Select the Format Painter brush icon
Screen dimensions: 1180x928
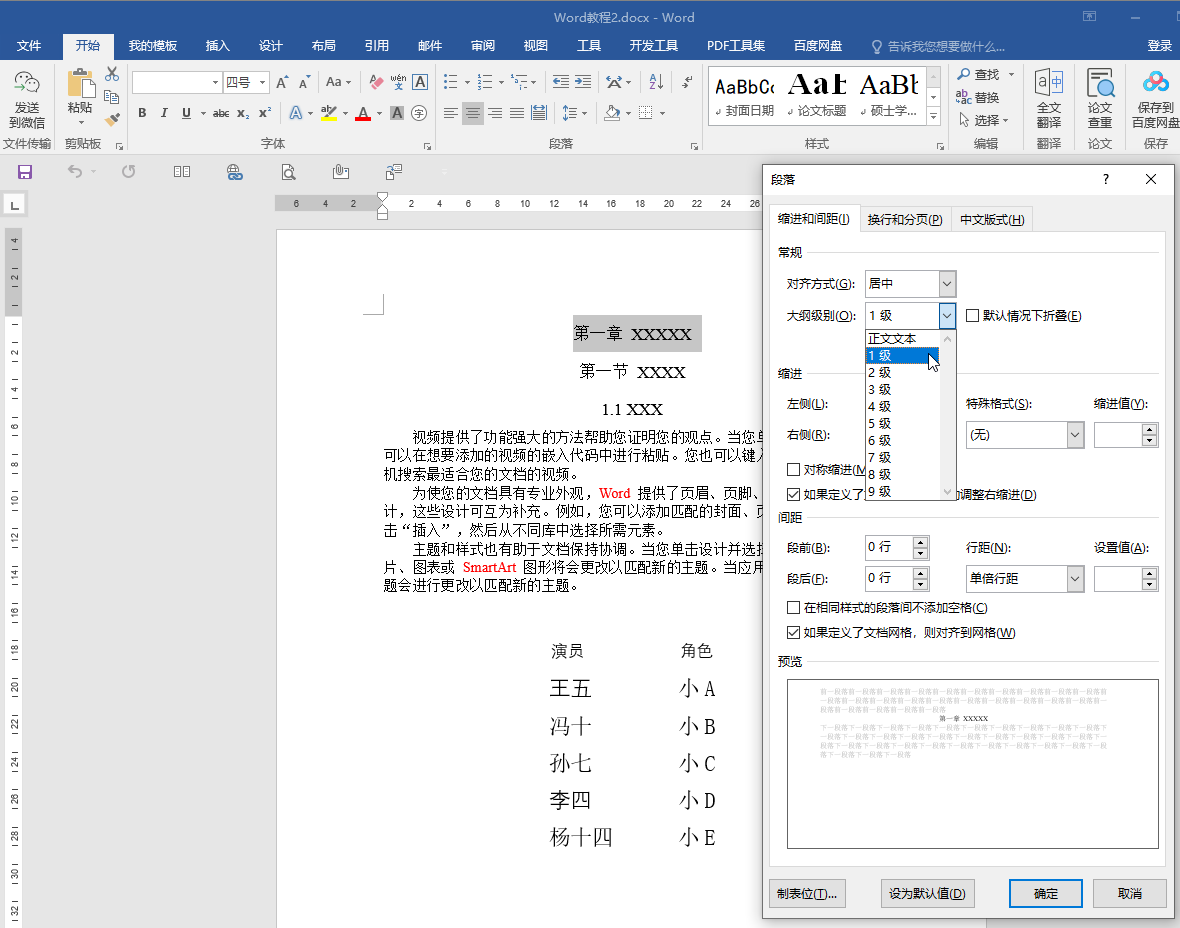point(112,120)
